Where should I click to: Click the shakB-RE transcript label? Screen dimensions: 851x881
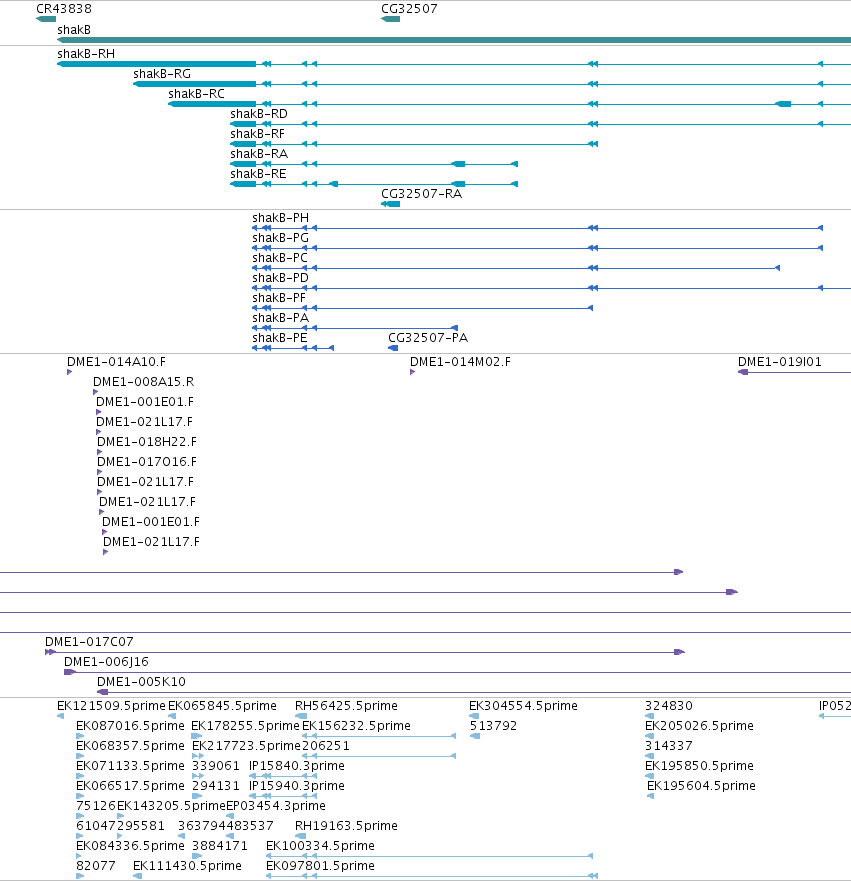click(x=258, y=174)
